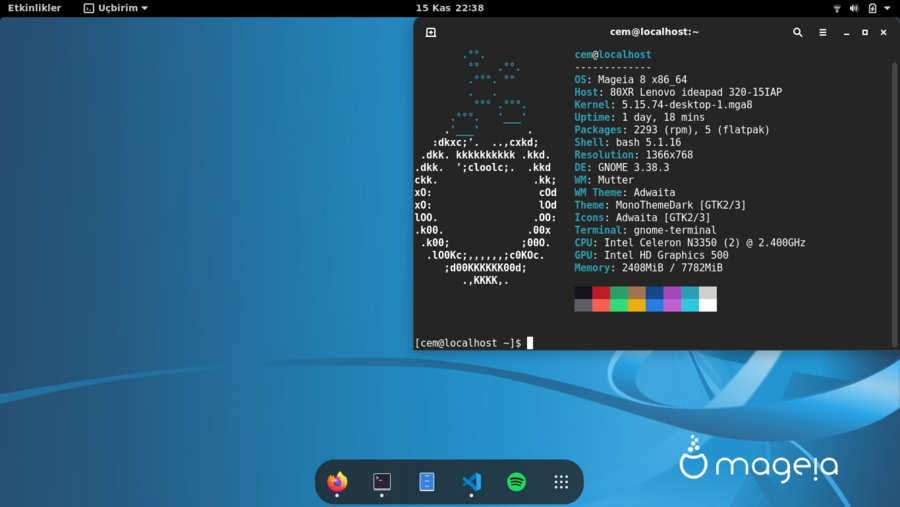Open the clock showing 15 Kas 22:38
The width and height of the screenshot is (900, 507).
click(x=450, y=8)
